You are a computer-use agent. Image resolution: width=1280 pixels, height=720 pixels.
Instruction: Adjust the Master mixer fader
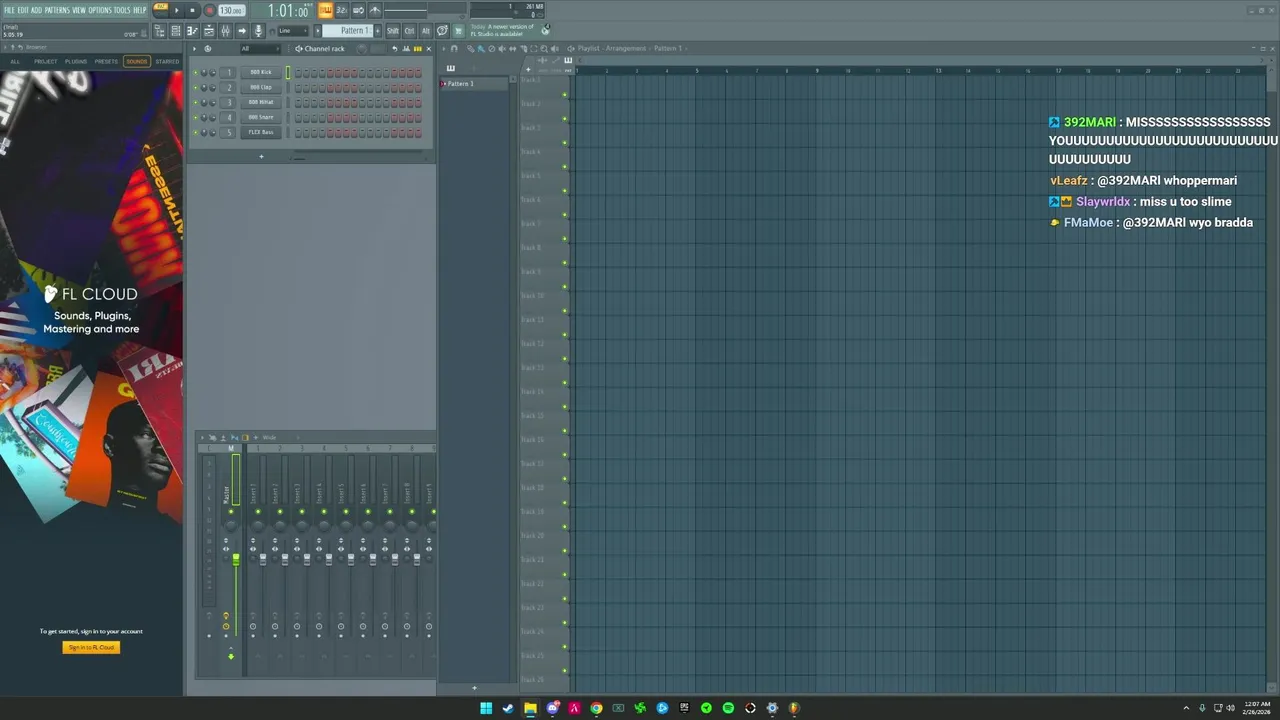pyautogui.click(x=236, y=560)
